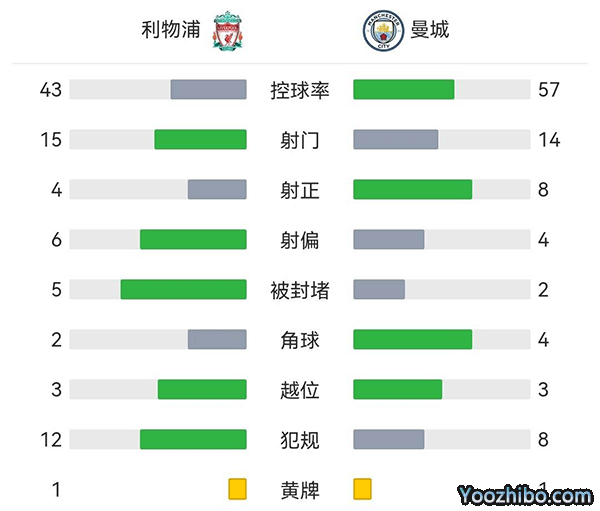Click Manchester City's green possession bar
This screenshot has width=600, height=511.
[x=404, y=90]
